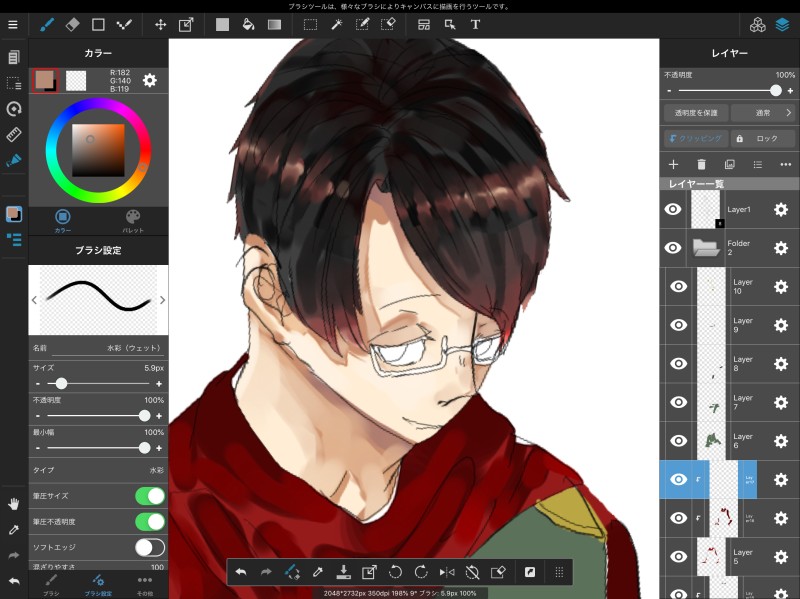Click the brush name field 水彩(ウェット)
The image size is (800, 599).
coord(107,348)
